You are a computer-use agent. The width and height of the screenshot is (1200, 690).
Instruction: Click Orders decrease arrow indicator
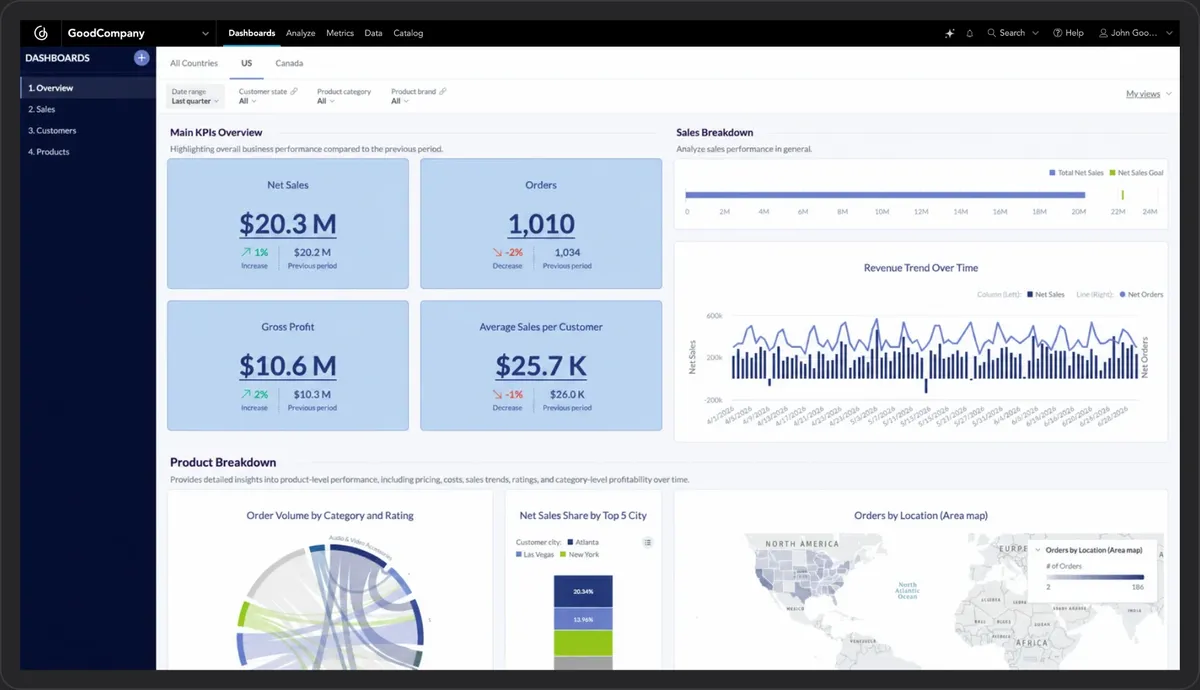pyautogui.click(x=498, y=253)
